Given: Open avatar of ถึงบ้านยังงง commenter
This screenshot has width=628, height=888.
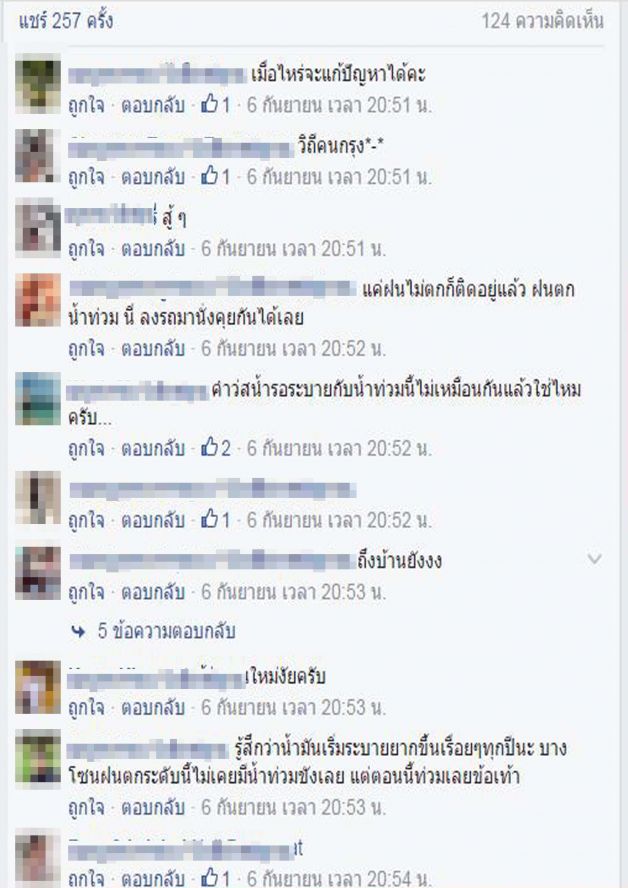Looking at the screenshot, I should [x=37, y=573].
